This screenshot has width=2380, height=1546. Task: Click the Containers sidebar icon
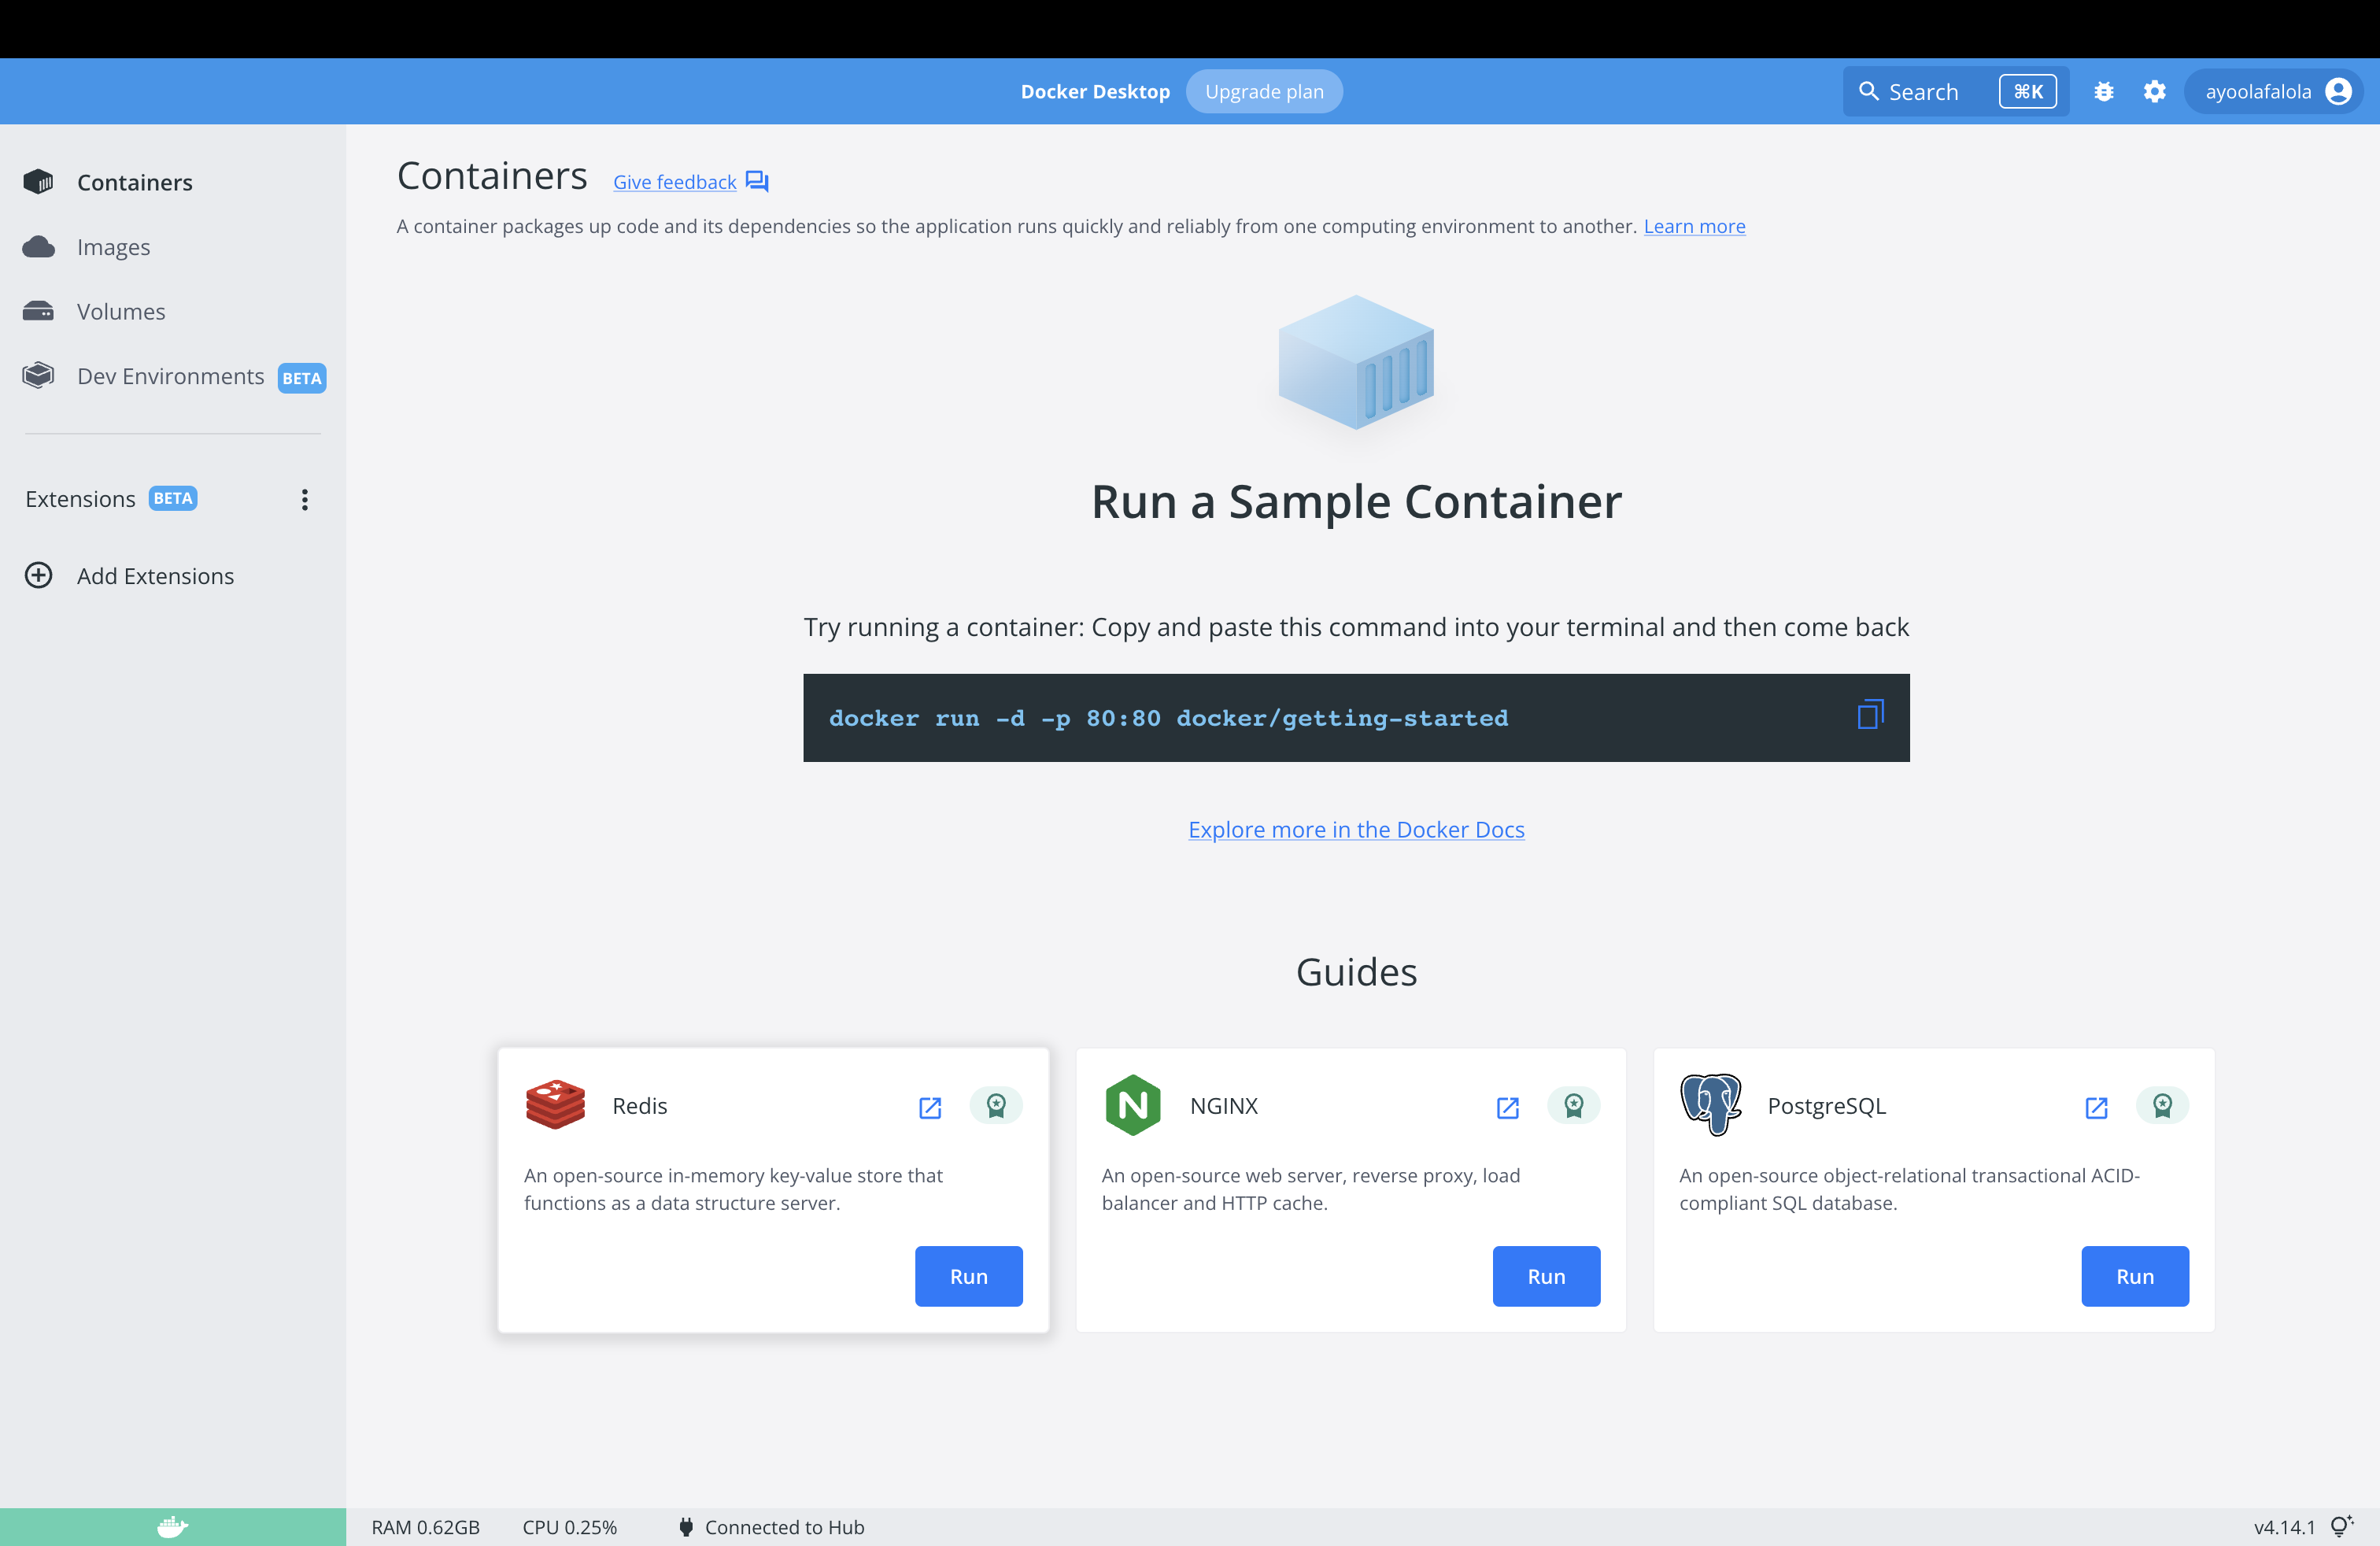[x=38, y=182]
